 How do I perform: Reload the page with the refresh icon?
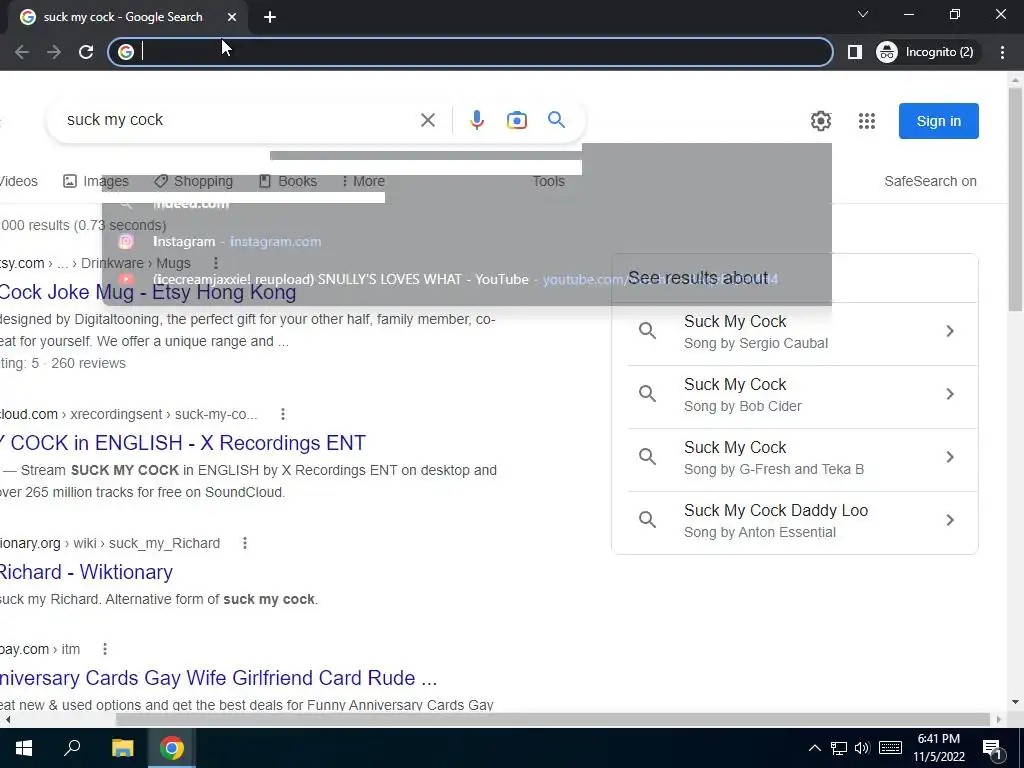coord(86,52)
